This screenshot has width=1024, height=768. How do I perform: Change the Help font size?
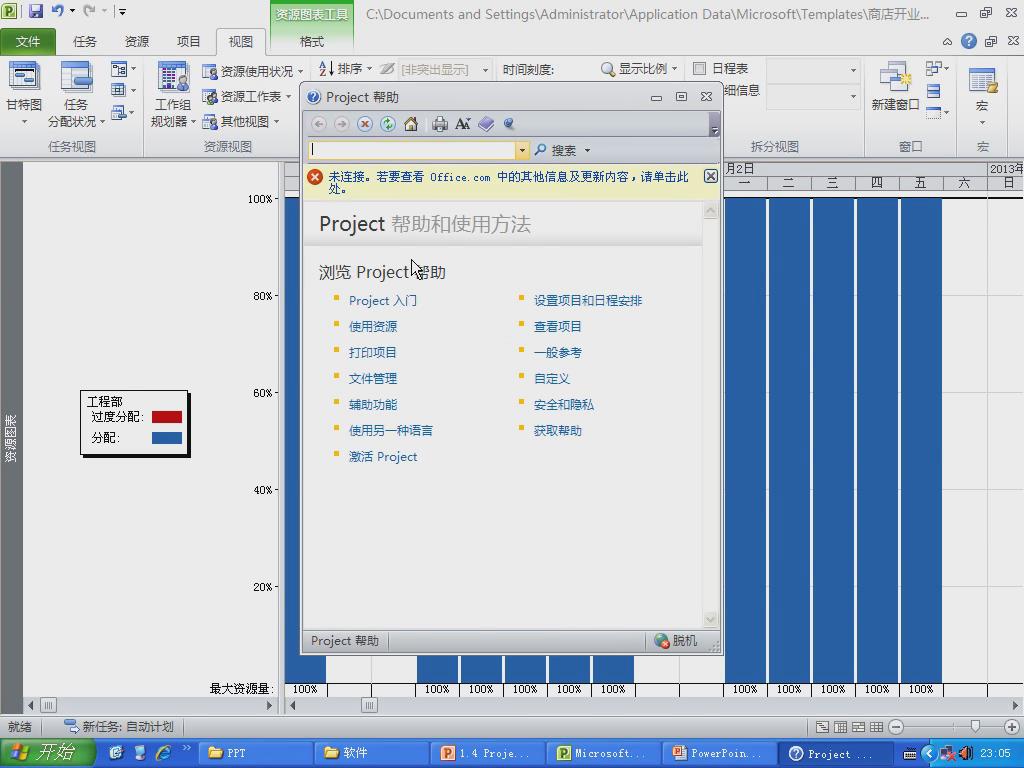(462, 124)
